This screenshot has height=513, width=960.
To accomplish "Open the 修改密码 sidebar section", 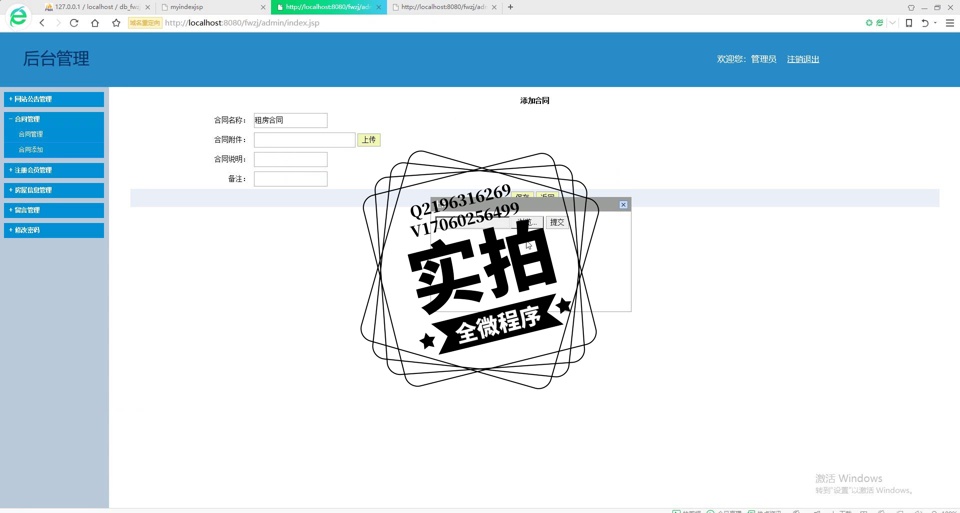I will (54, 230).
